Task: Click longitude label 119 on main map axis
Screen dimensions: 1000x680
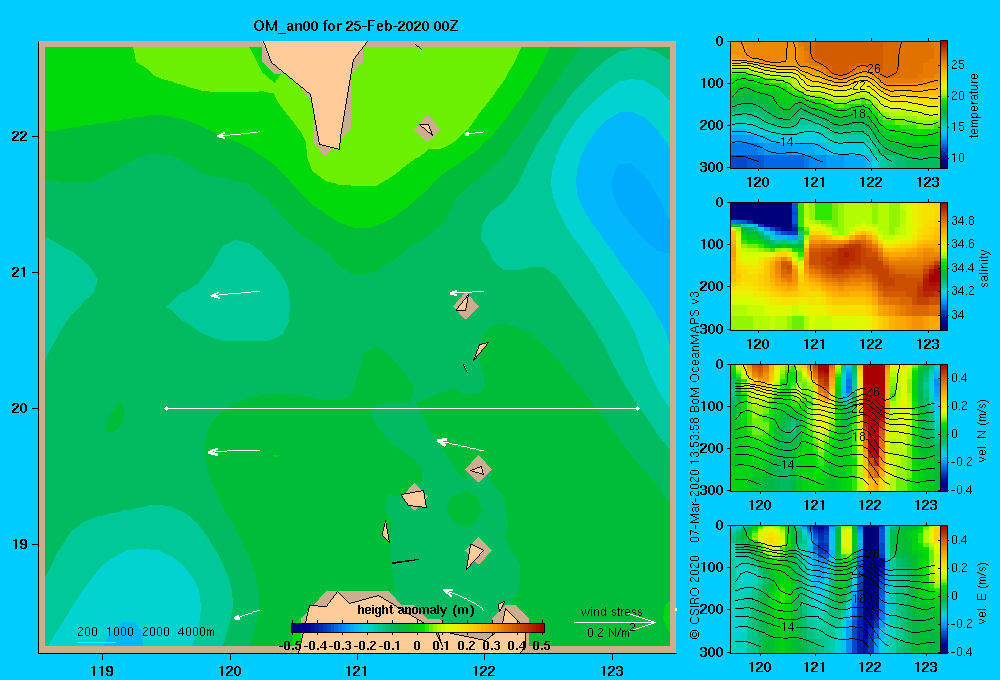Action: tap(103, 670)
